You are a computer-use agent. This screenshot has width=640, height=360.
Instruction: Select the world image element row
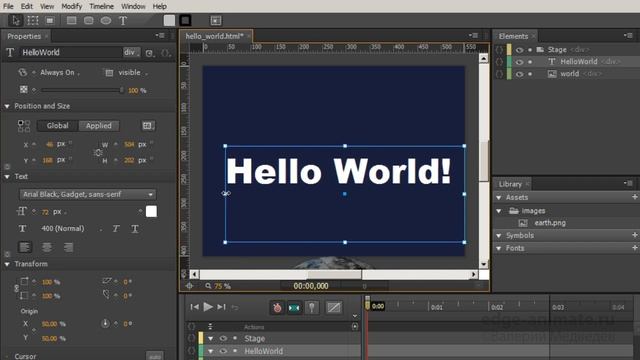(x=567, y=74)
